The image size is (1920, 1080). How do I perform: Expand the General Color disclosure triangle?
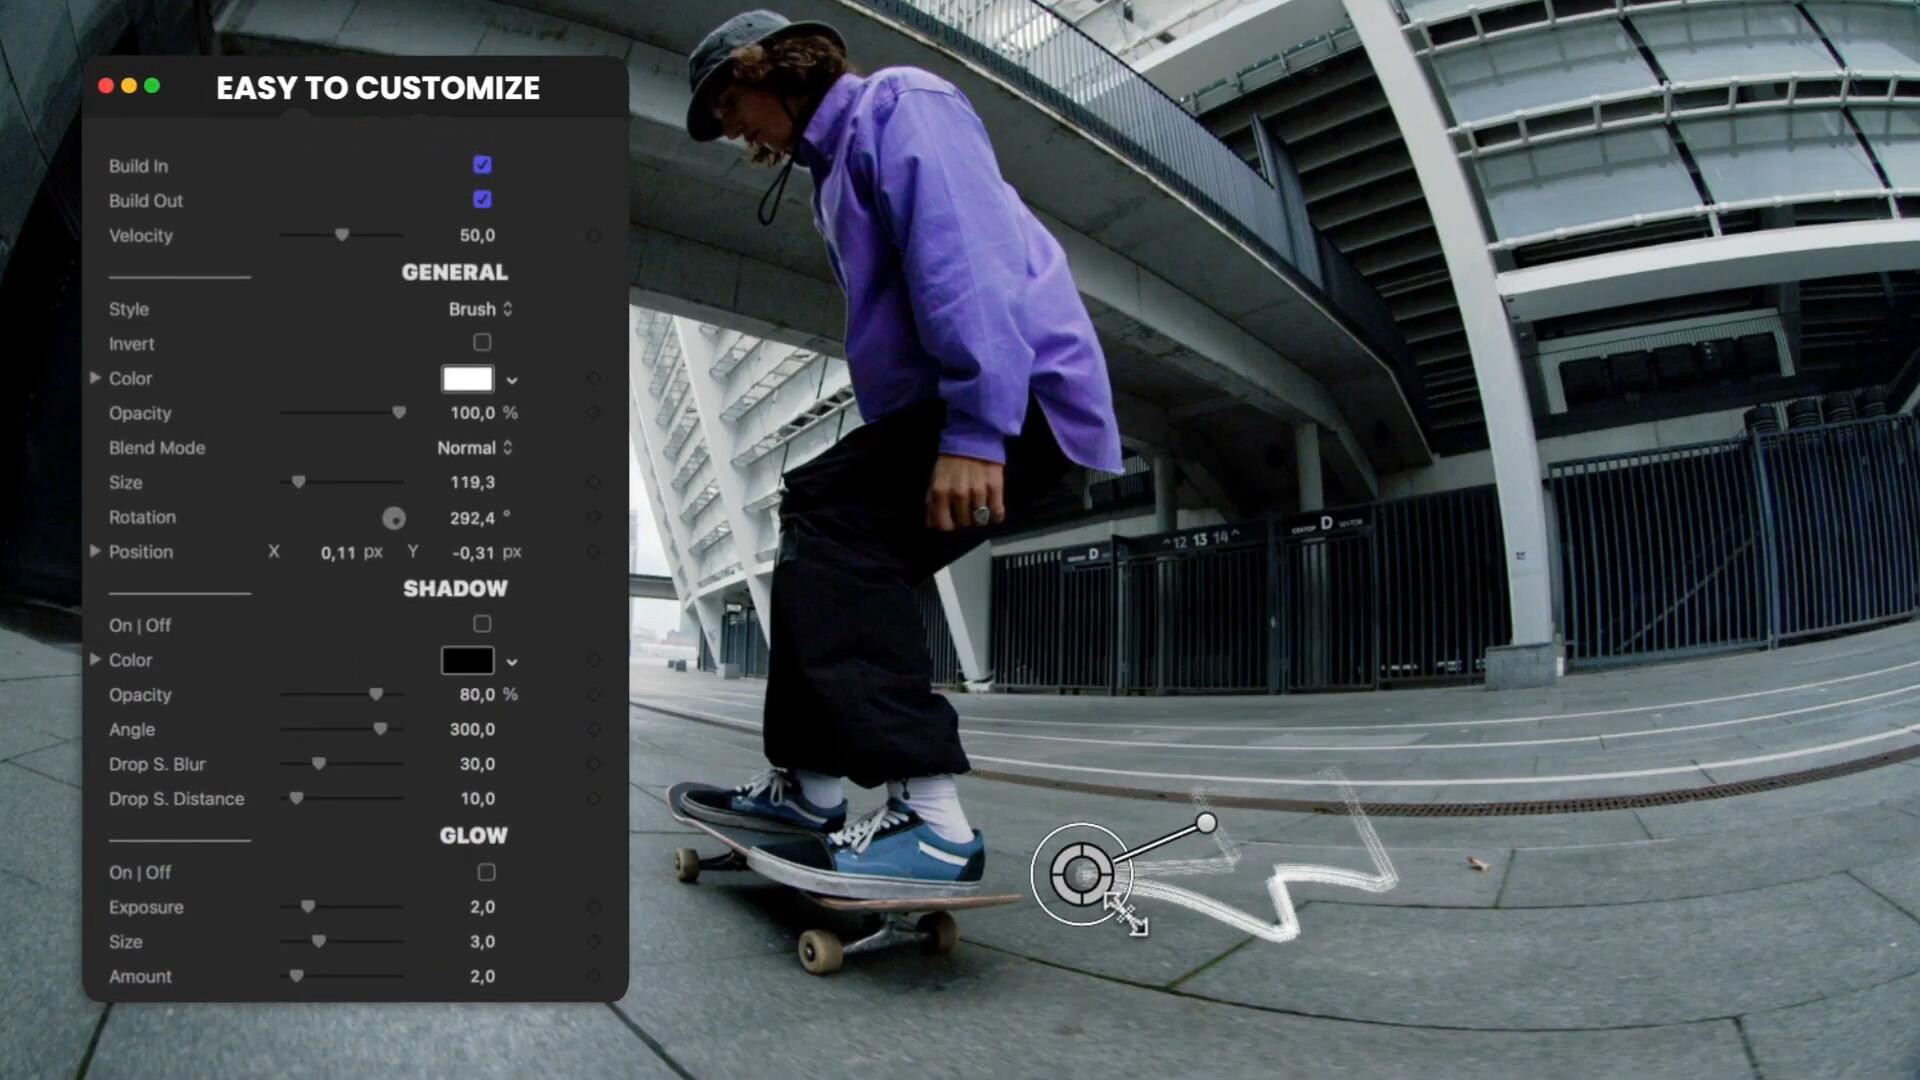point(95,378)
